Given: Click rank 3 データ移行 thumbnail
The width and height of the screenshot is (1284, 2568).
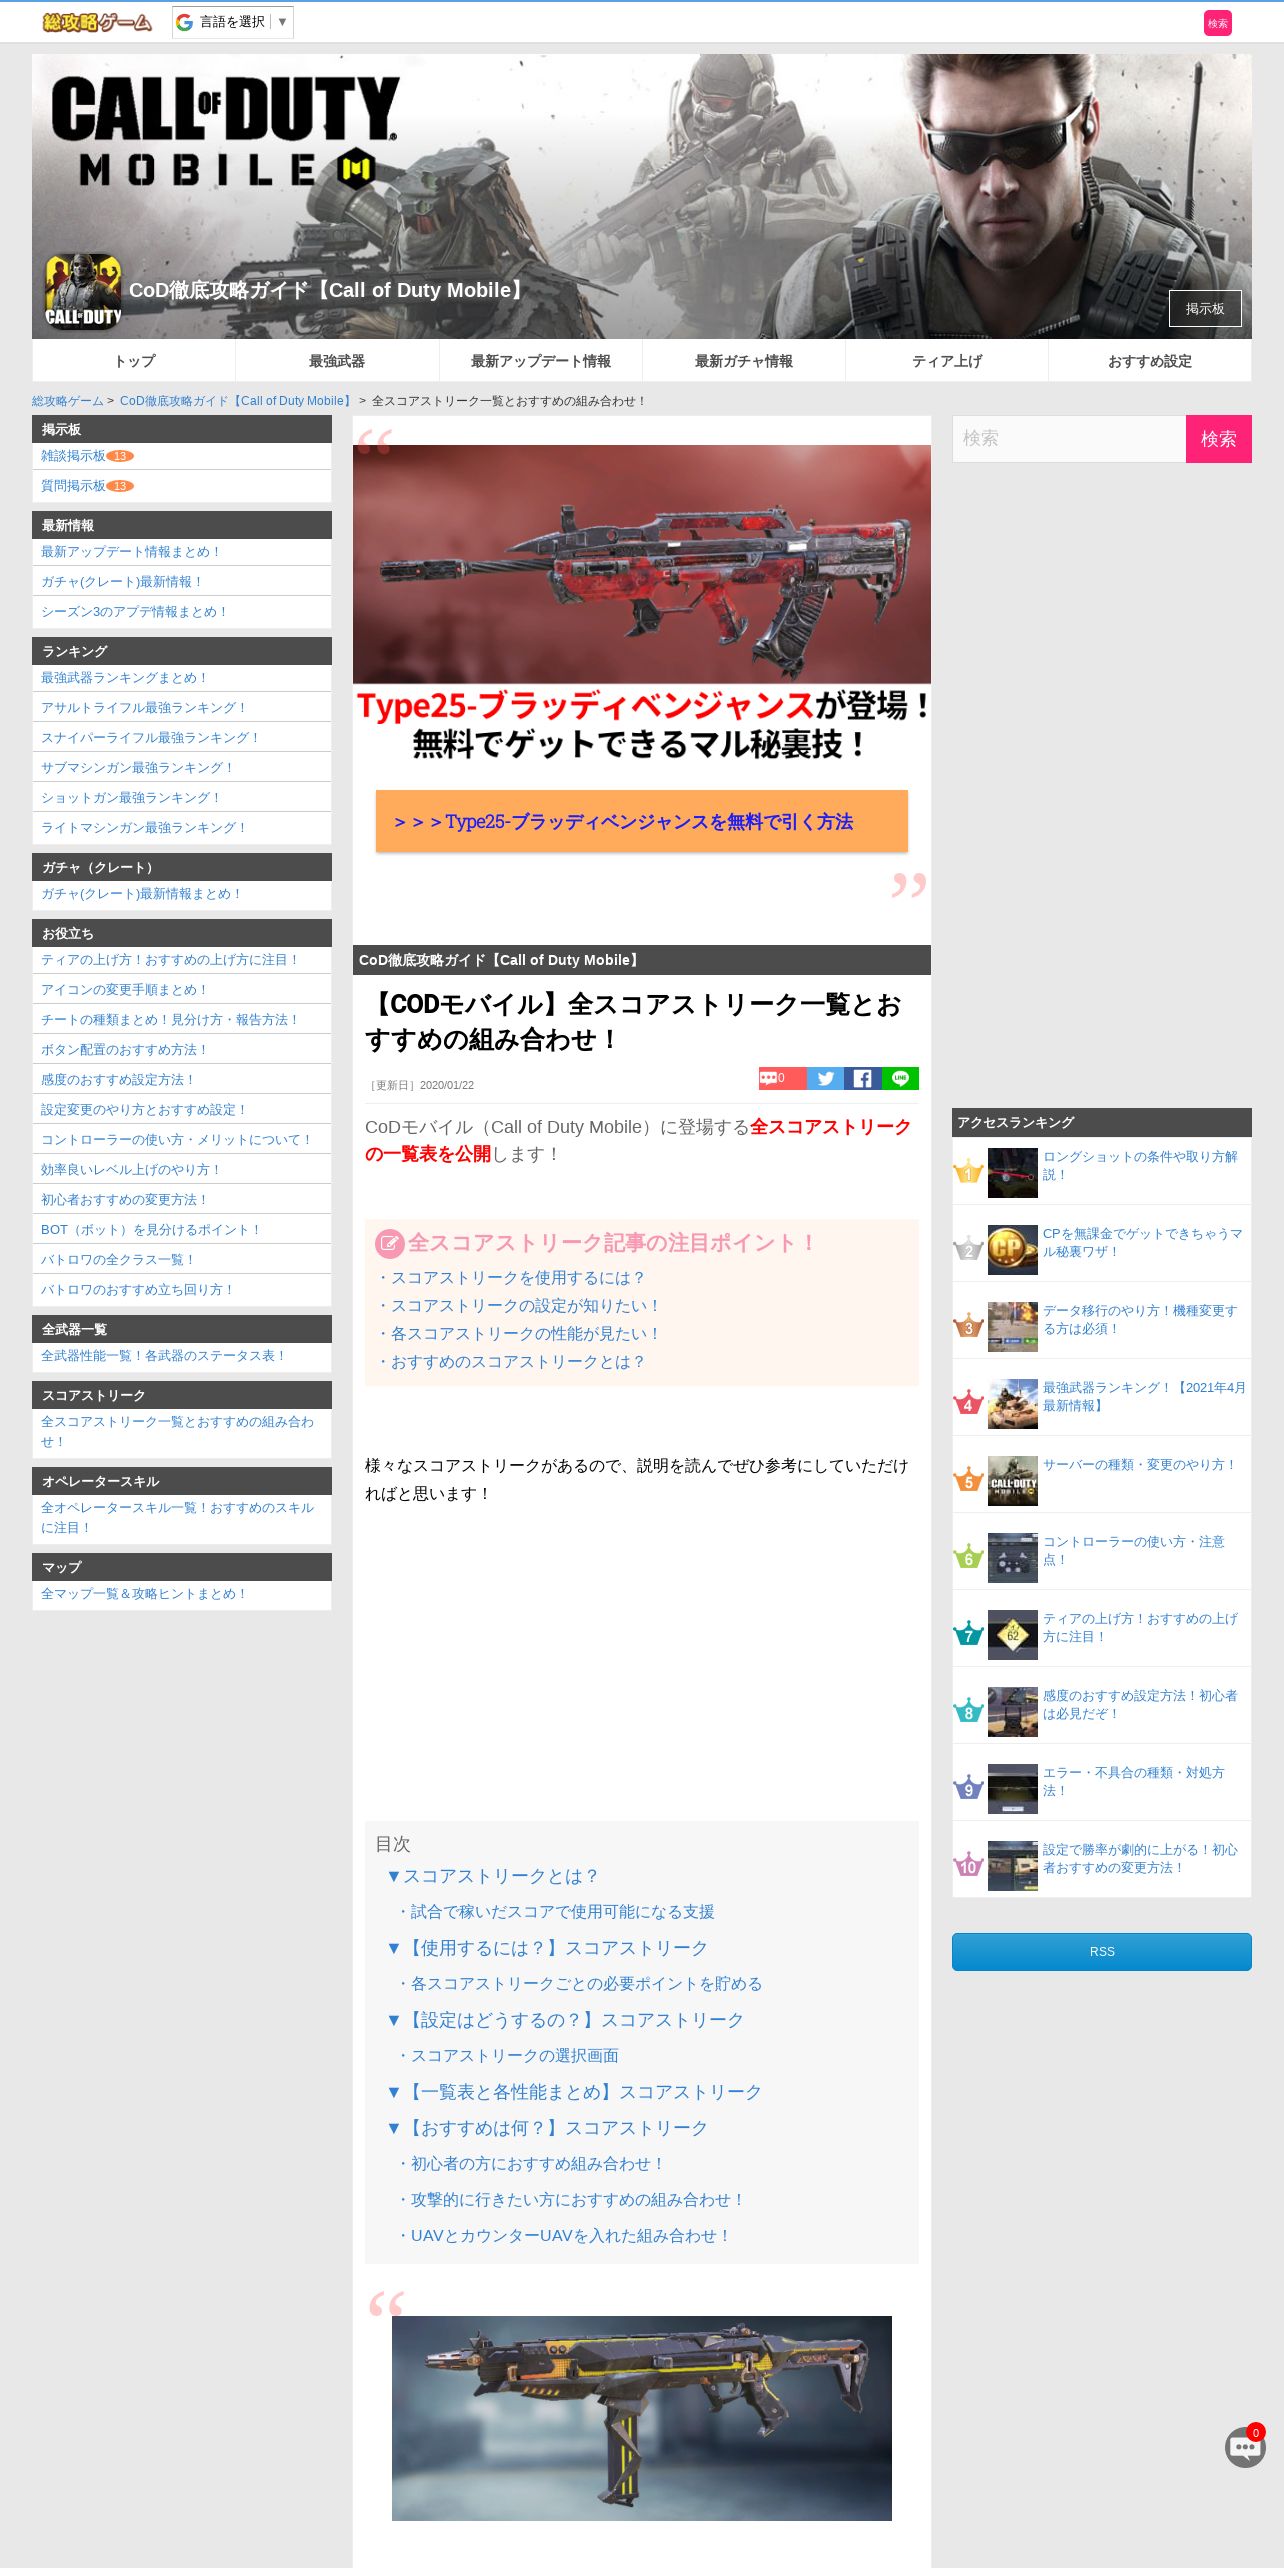Looking at the screenshot, I should [x=1012, y=1327].
